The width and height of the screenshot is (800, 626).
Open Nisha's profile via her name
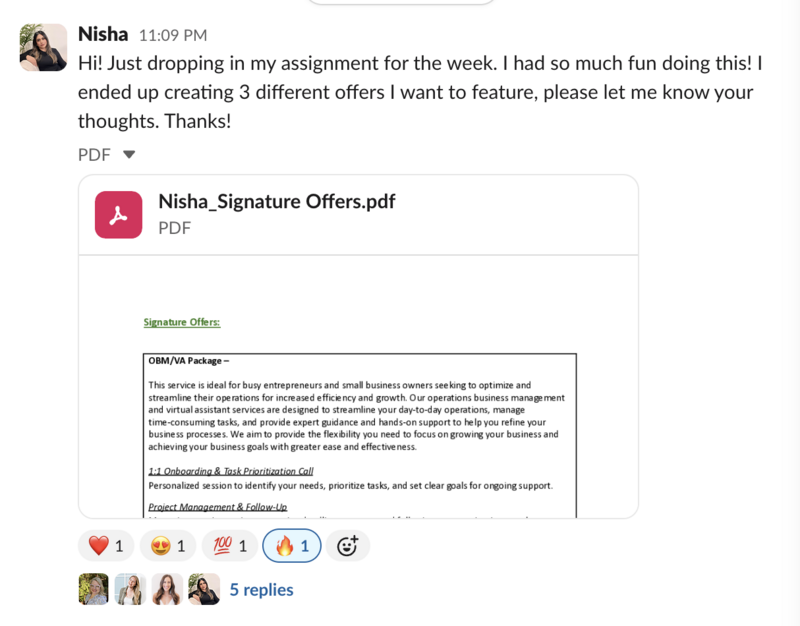(103, 34)
